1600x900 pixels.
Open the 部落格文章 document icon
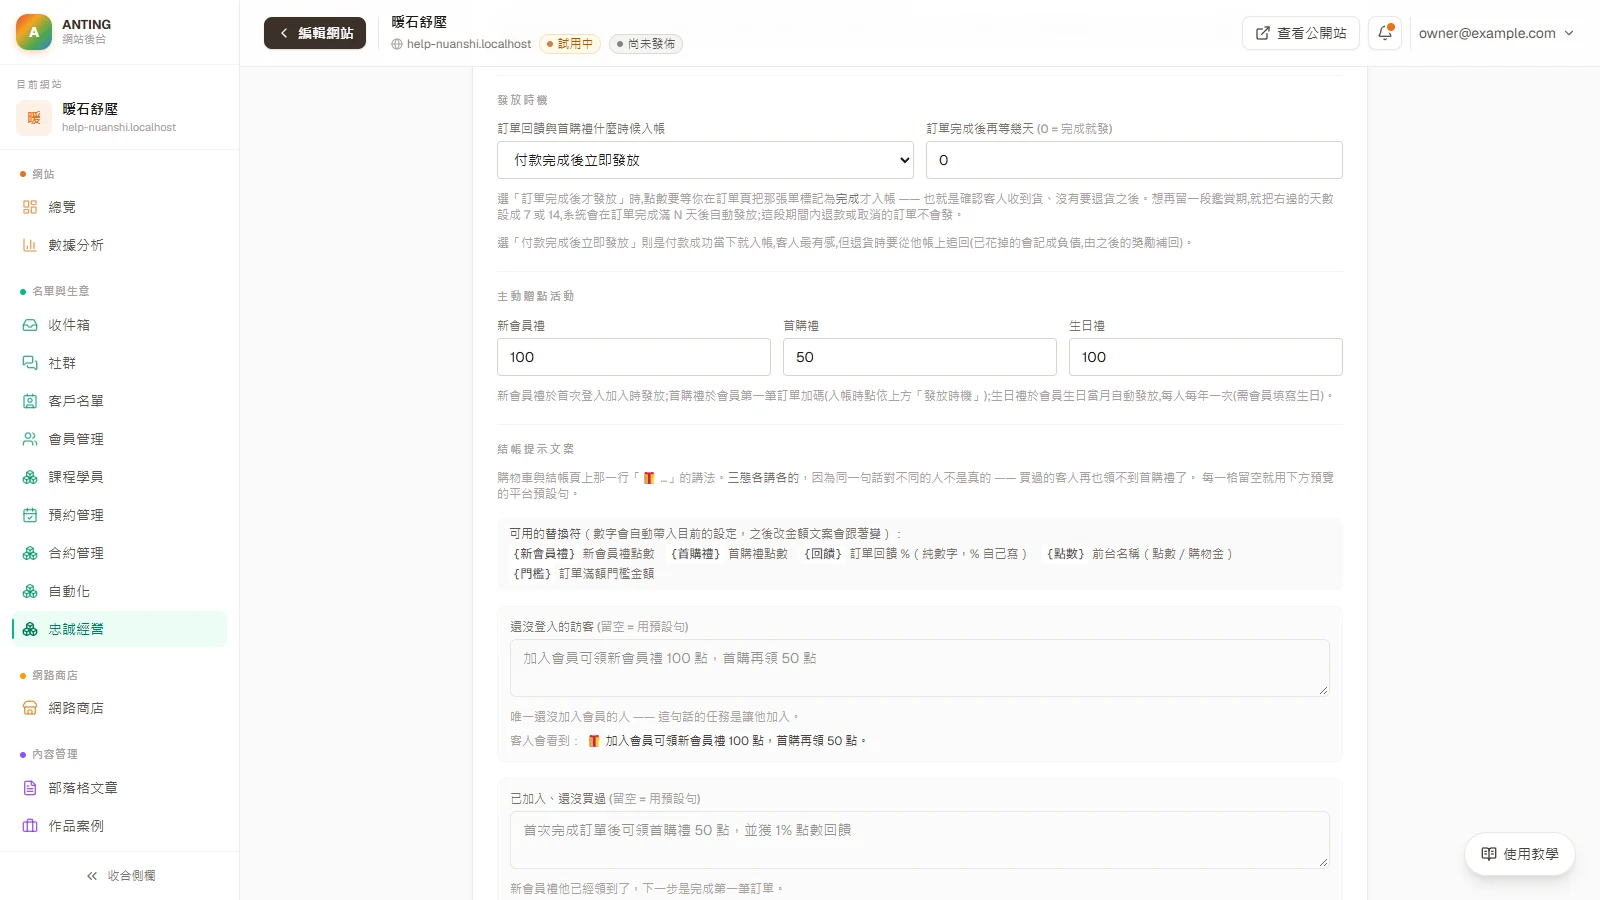[30, 788]
